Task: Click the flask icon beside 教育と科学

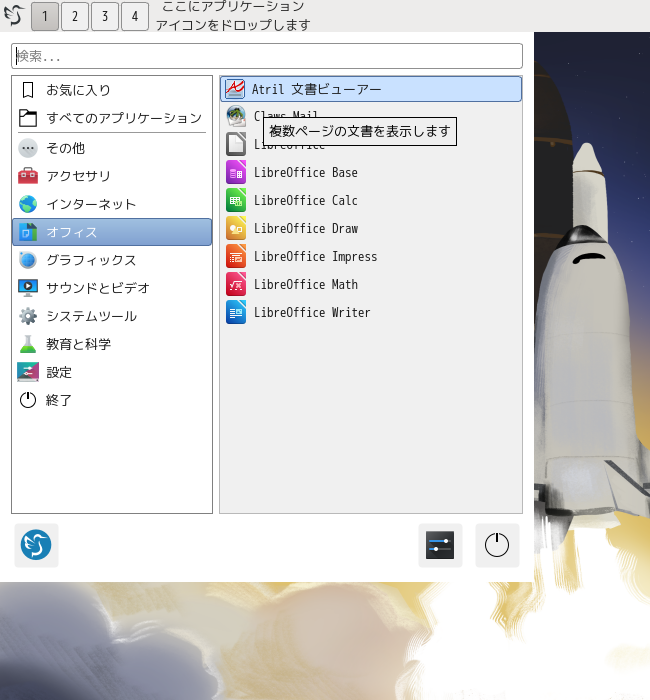Action: coord(28,344)
